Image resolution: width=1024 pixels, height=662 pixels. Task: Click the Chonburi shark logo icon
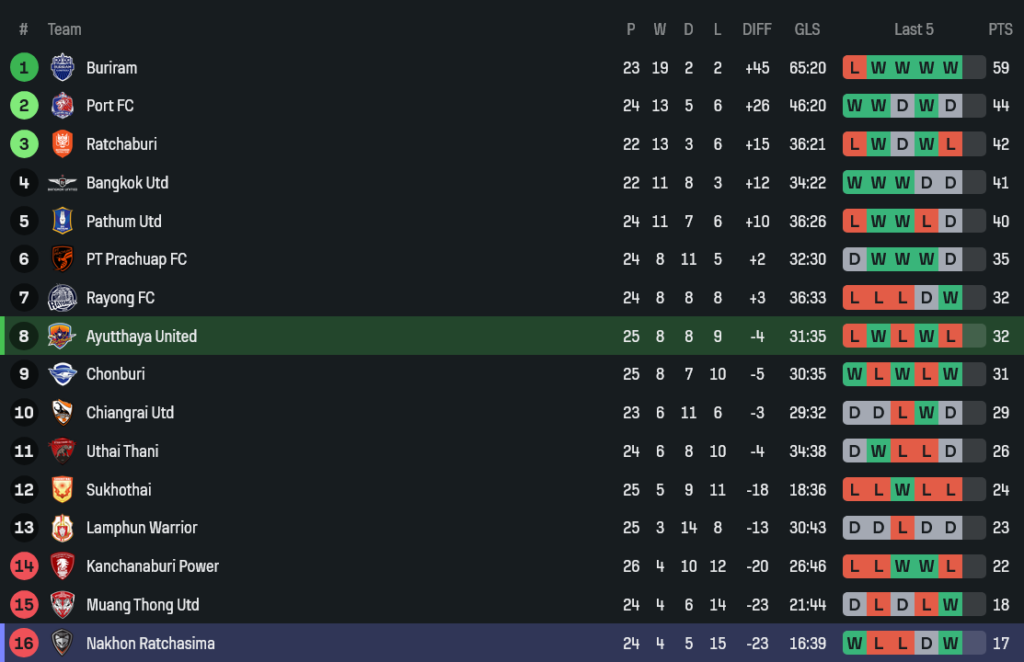coord(62,374)
